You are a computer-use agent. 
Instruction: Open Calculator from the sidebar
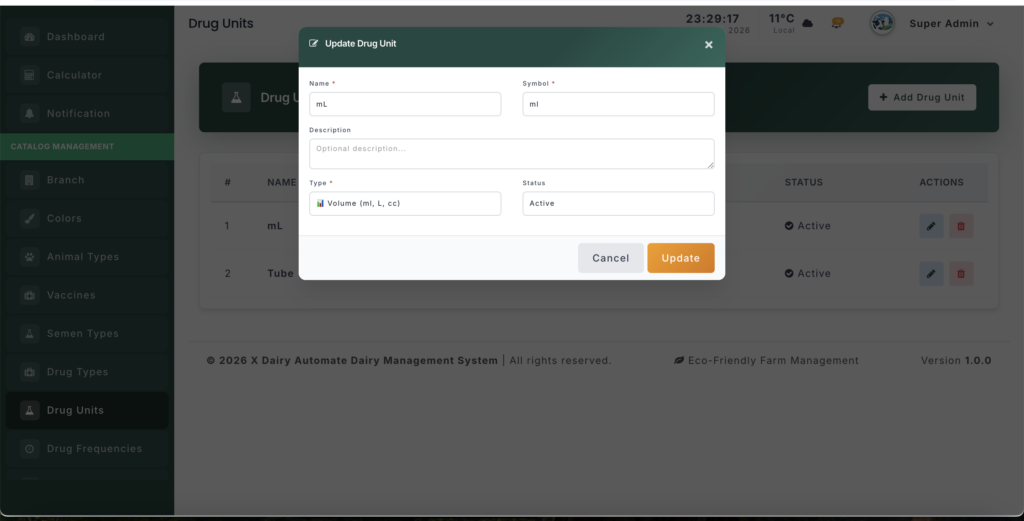74,75
